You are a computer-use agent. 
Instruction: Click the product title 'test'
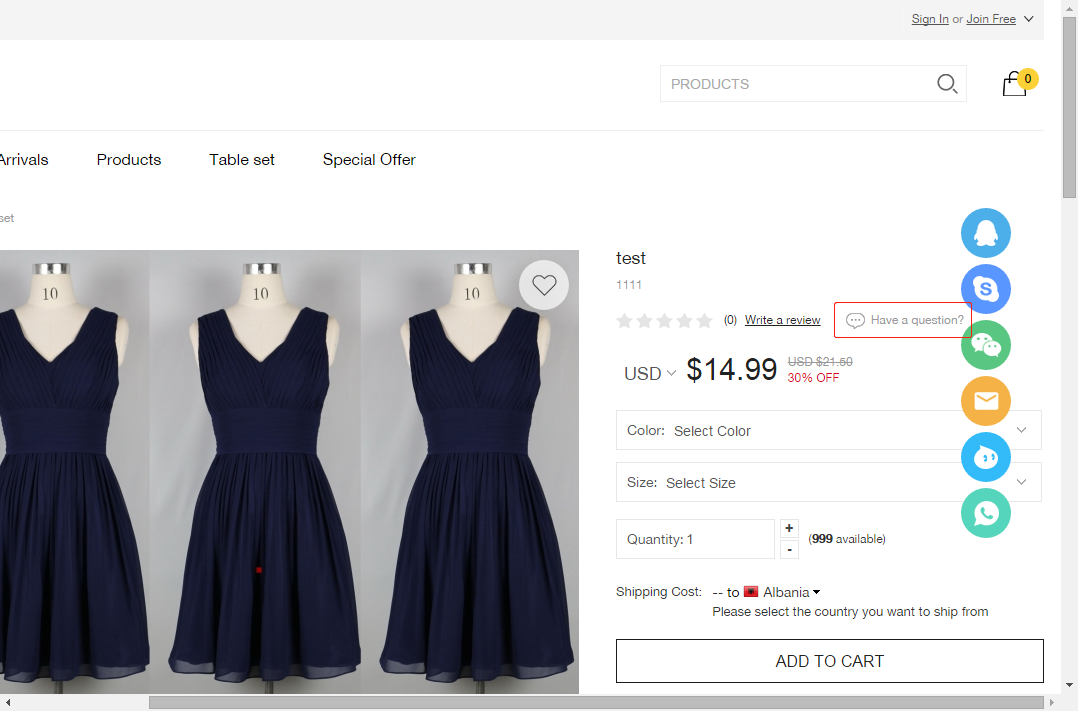click(x=630, y=258)
